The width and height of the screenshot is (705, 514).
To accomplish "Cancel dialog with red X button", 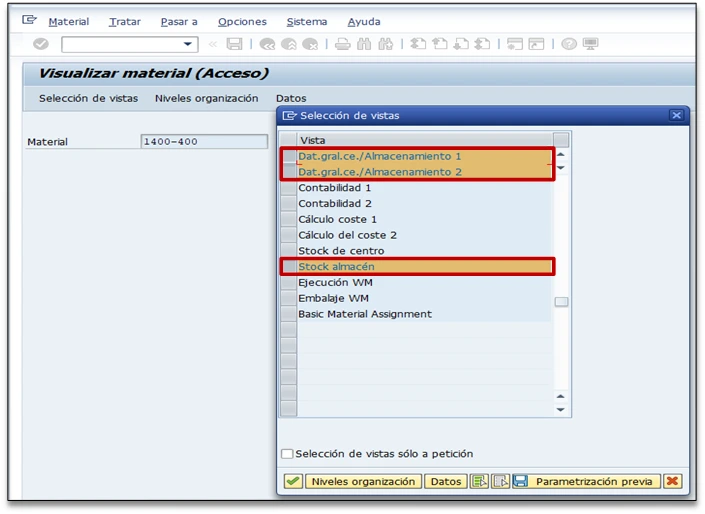I will coord(673,481).
